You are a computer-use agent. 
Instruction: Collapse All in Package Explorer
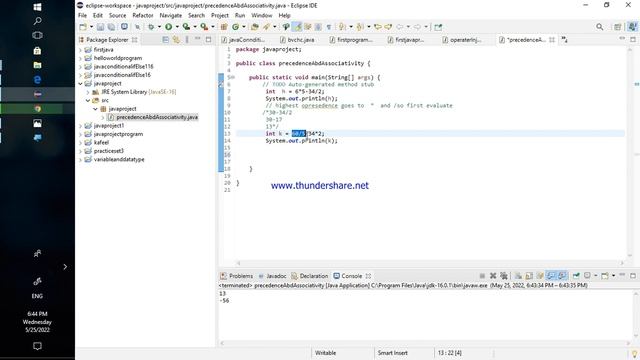(165, 40)
